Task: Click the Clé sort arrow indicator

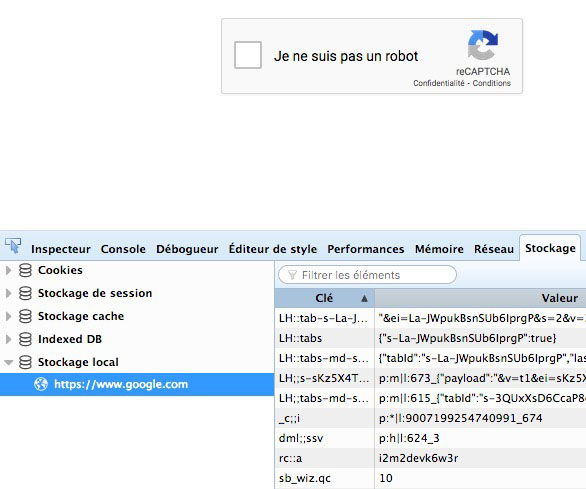Action: tap(364, 298)
